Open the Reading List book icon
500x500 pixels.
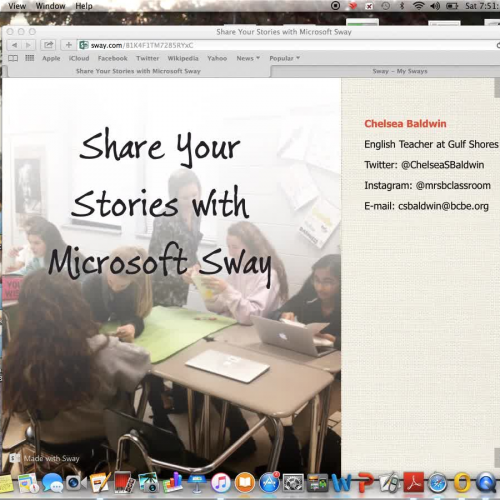(13, 58)
